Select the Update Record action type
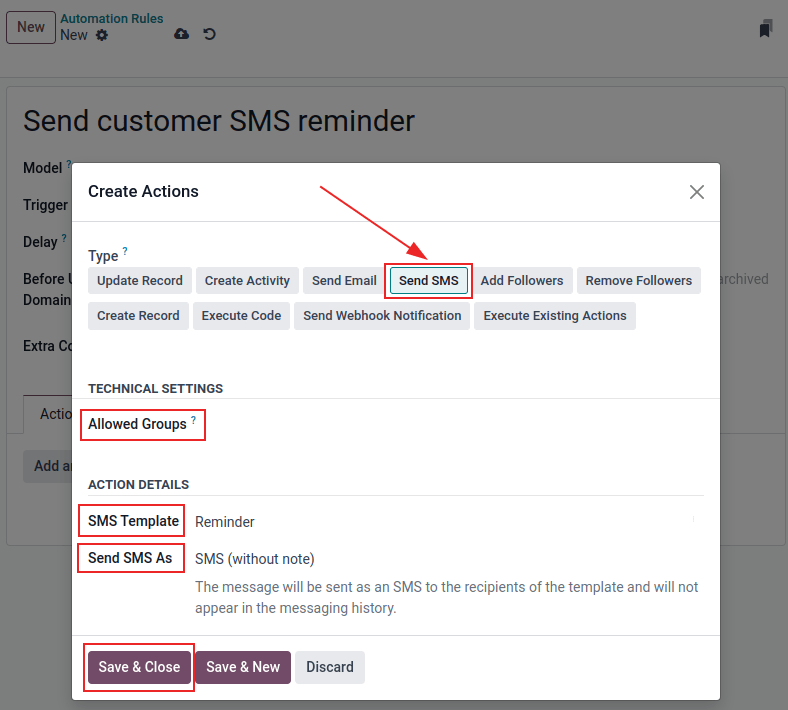This screenshot has width=788, height=710. coord(140,281)
